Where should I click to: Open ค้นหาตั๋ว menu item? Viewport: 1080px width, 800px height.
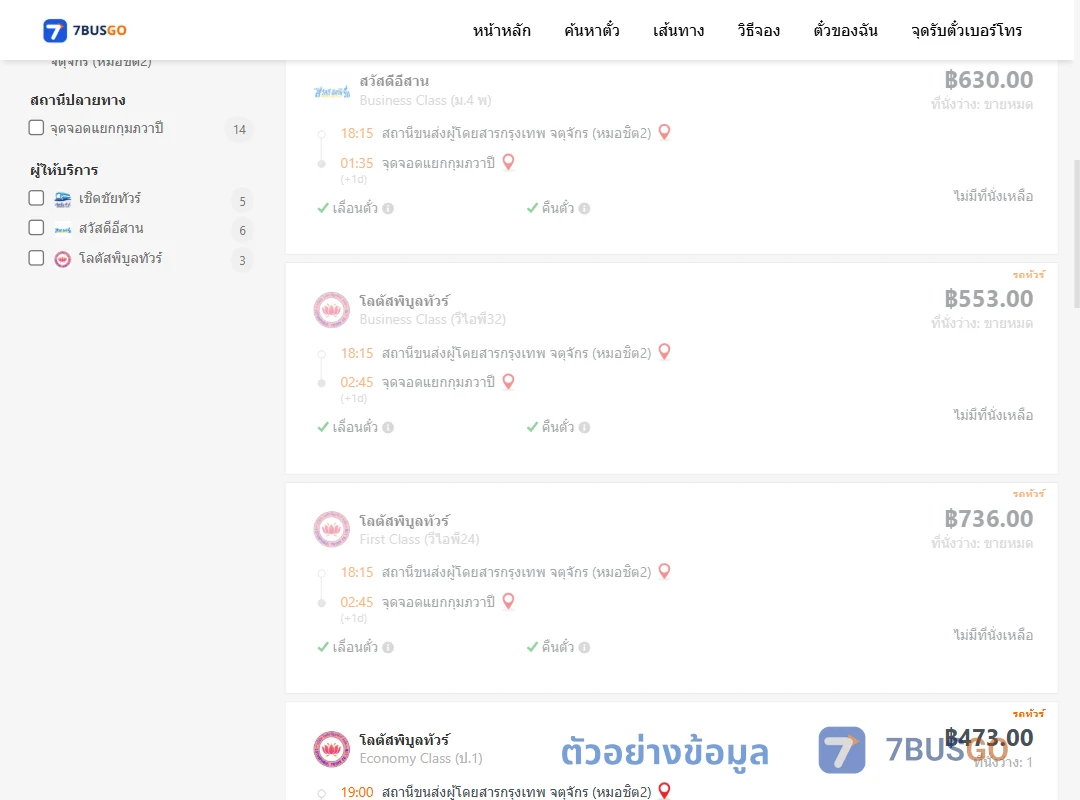[592, 30]
